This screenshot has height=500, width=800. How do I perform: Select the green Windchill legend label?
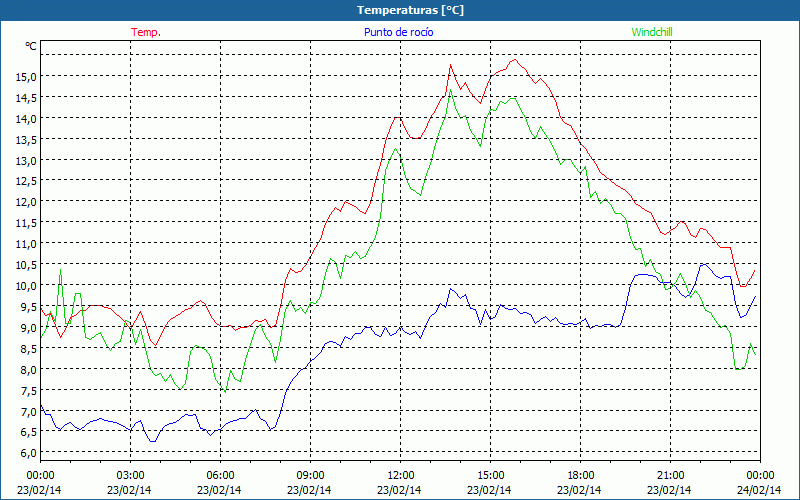(652, 32)
